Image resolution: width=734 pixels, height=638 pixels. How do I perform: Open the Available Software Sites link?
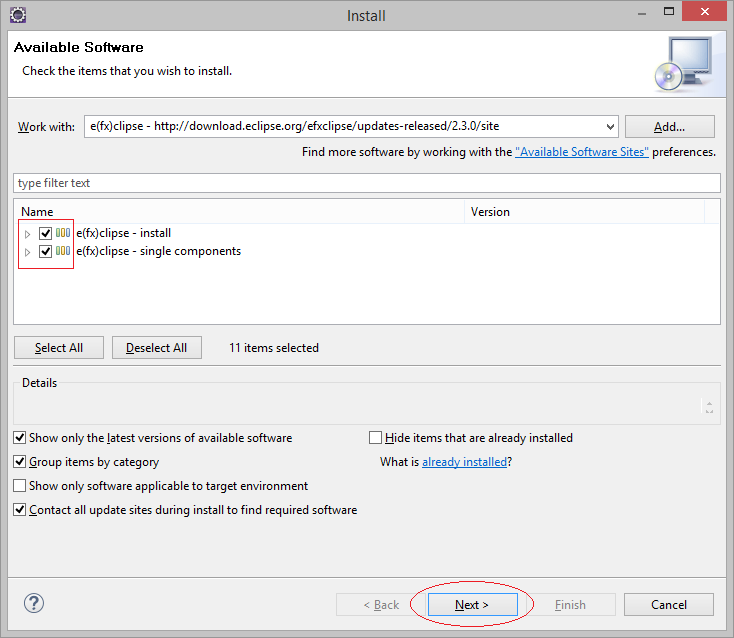(x=582, y=152)
